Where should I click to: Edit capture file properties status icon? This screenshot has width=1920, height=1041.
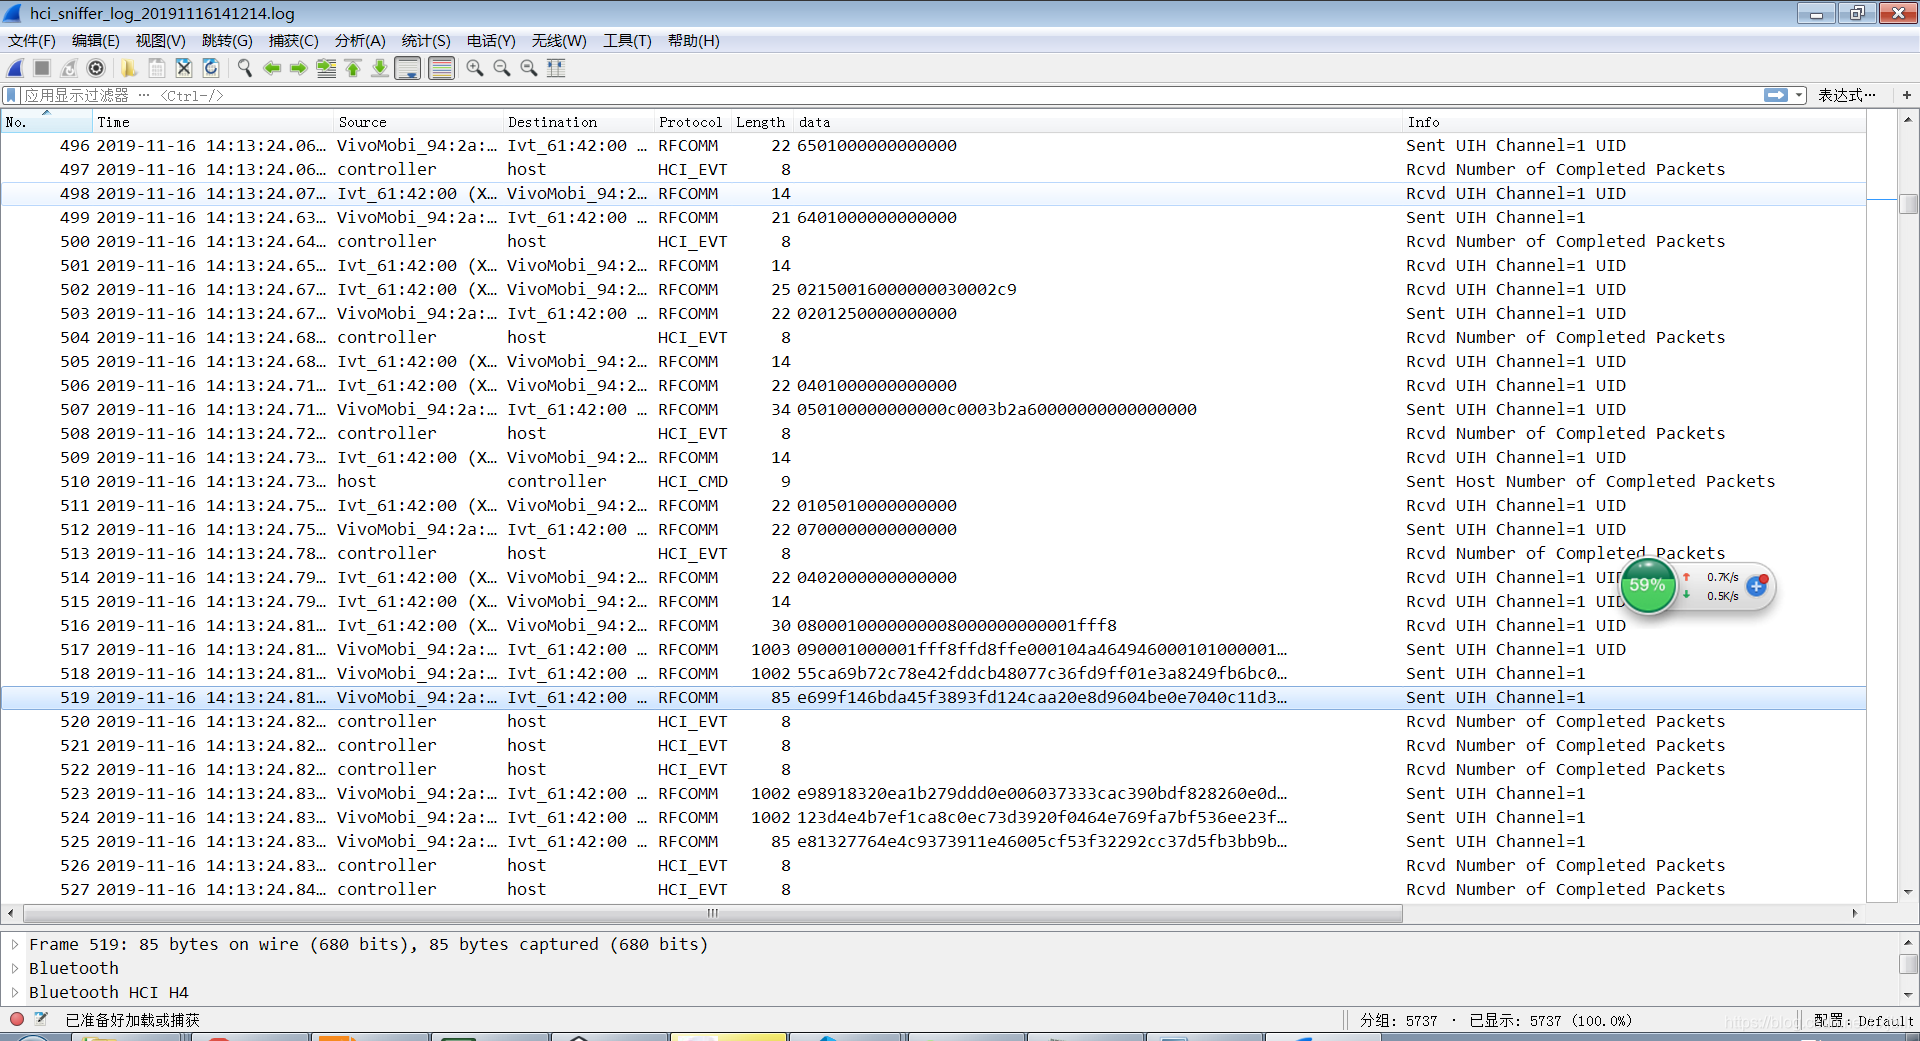[x=41, y=1019]
